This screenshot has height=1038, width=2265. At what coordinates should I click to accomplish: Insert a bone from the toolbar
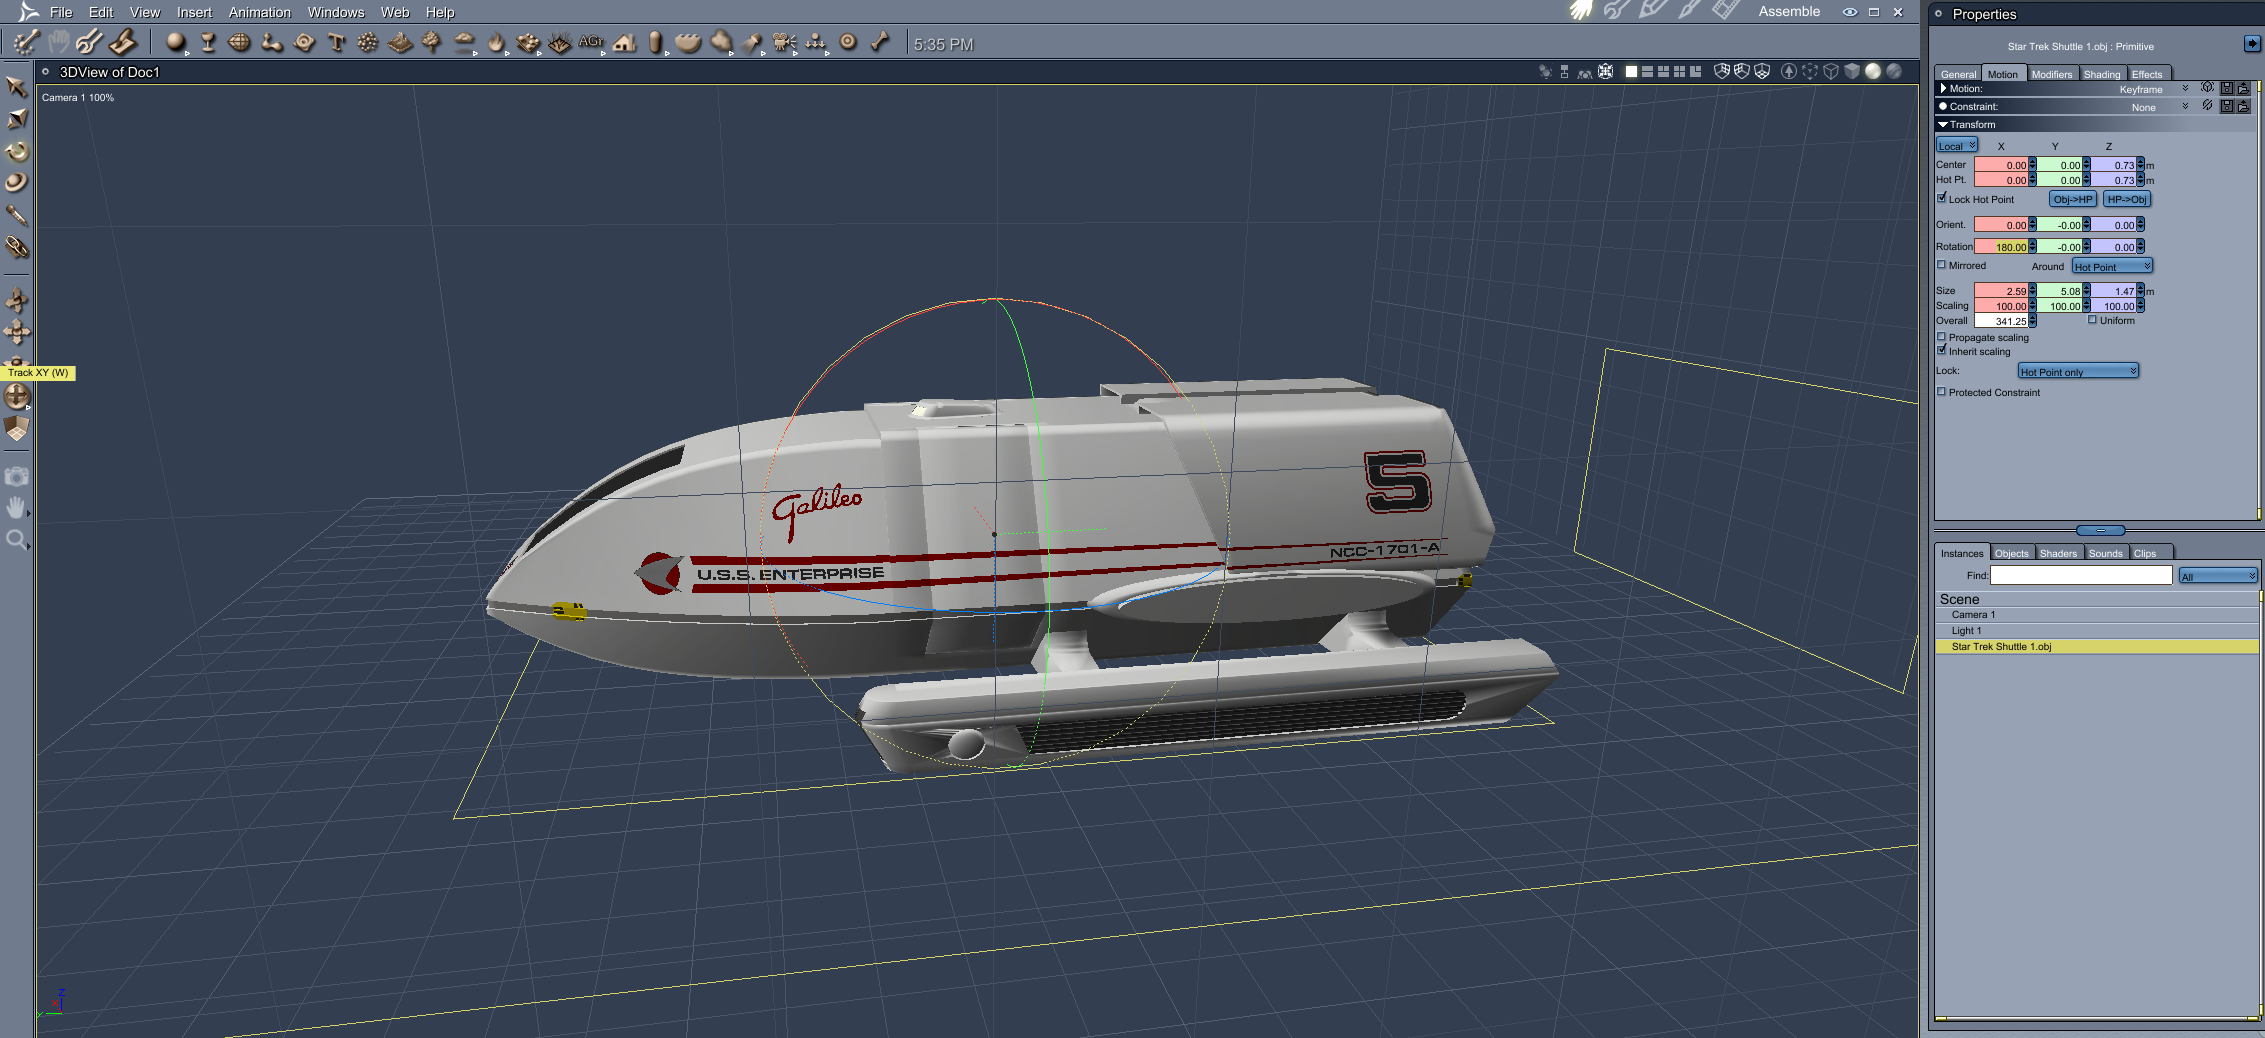(x=880, y=42)
